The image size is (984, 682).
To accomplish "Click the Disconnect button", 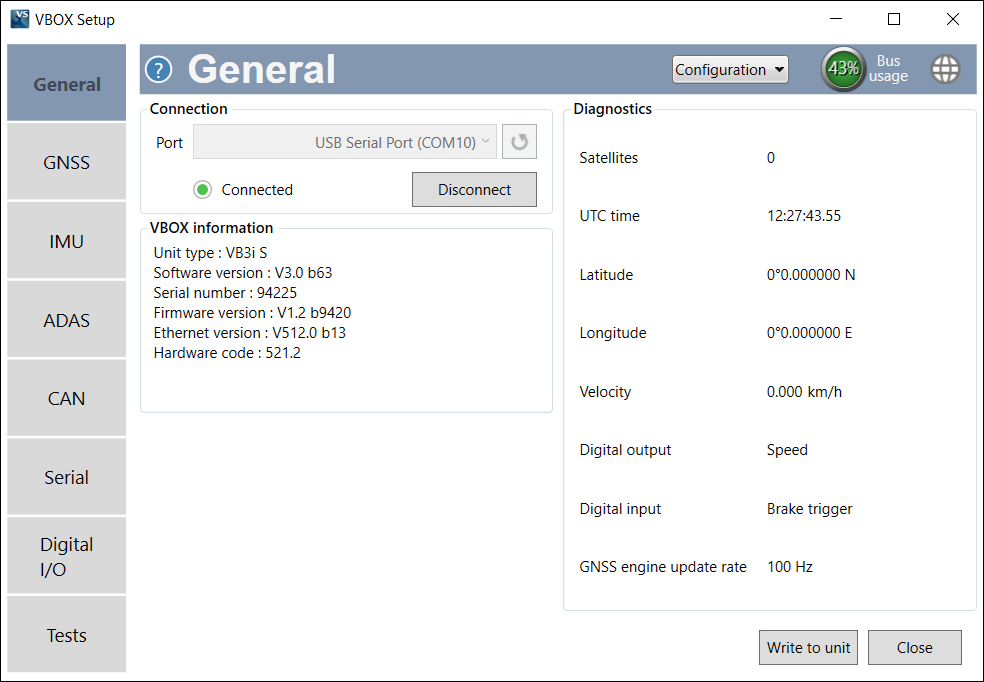I will tap(474, 189).
